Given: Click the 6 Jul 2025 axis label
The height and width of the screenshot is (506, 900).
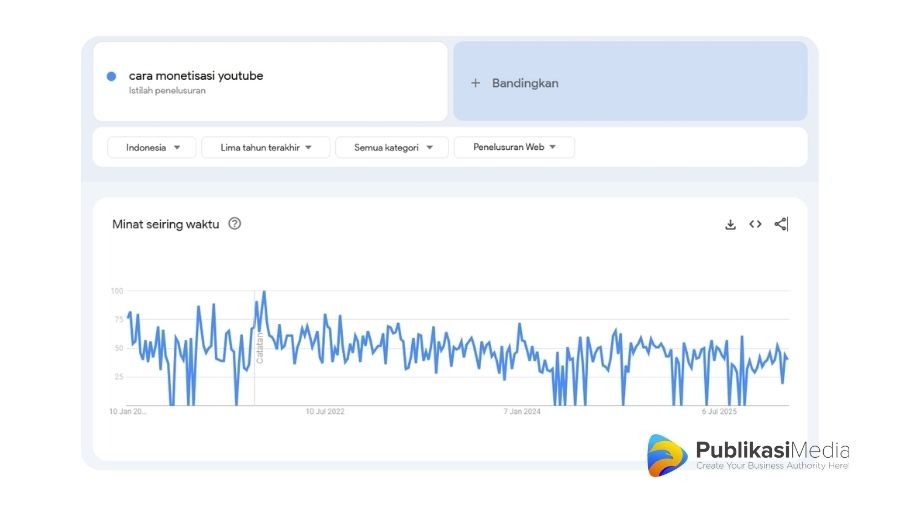Looking at the screenshot, I should coord(718,411).
